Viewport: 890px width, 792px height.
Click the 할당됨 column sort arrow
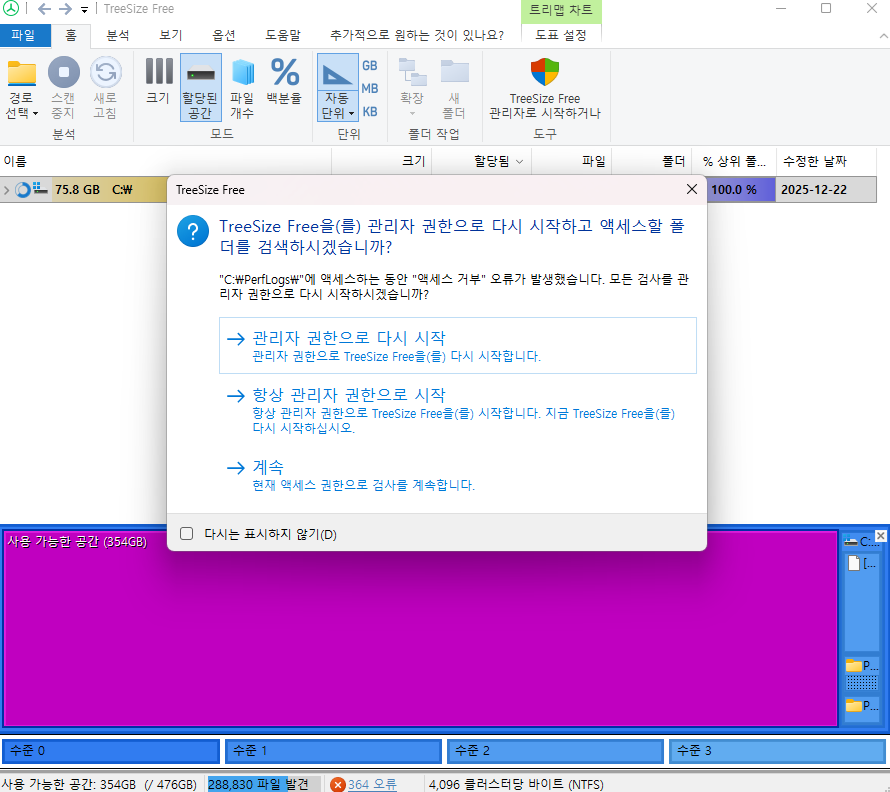pos(519,162)
